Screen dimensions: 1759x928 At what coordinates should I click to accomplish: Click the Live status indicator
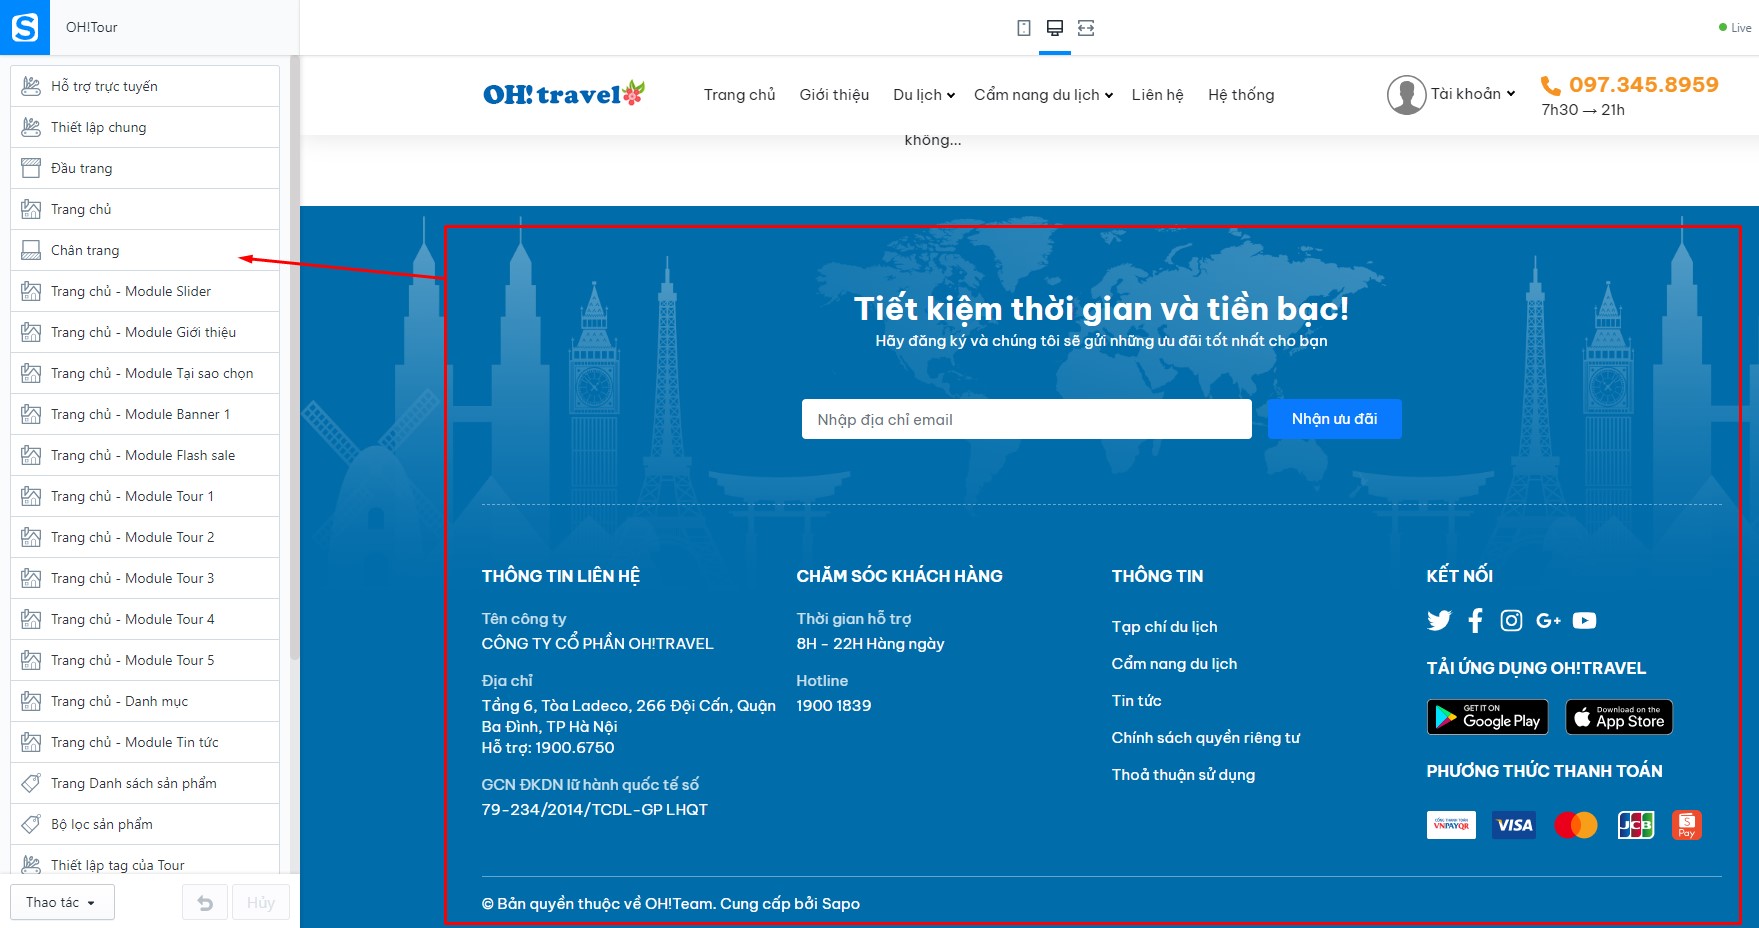[x=1735, y=28]
